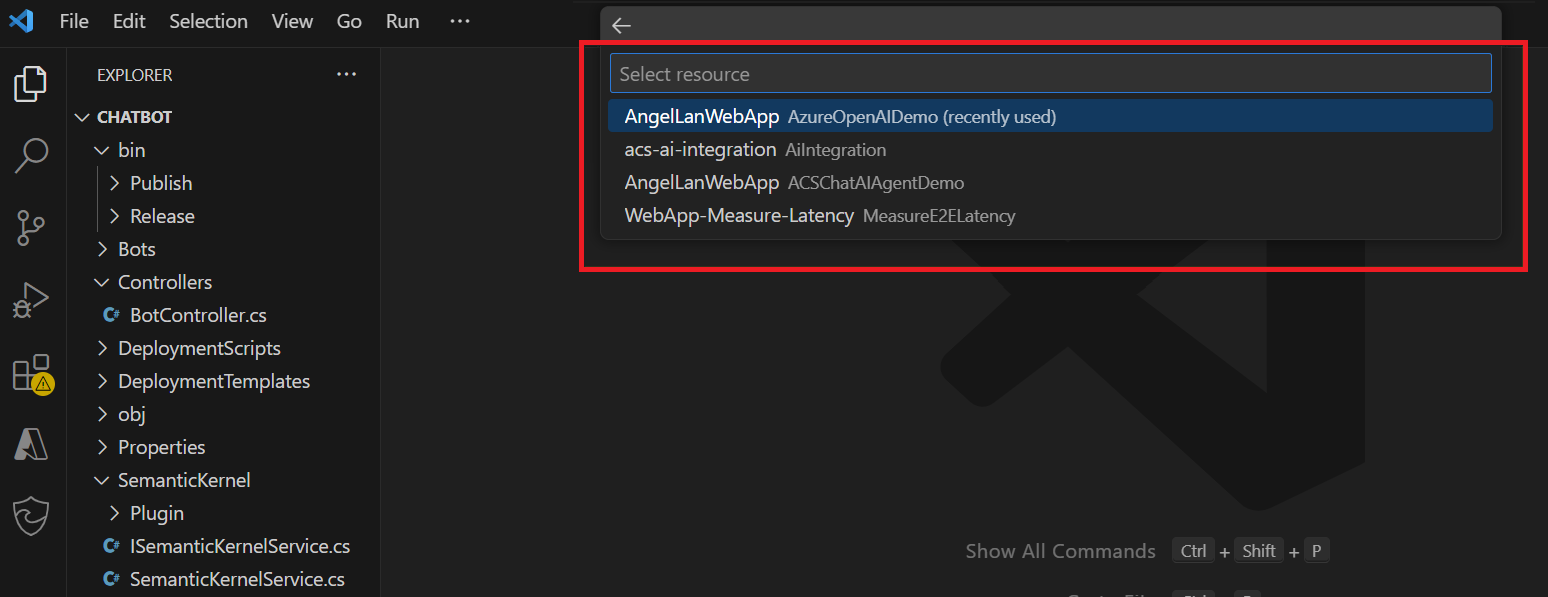This screenshot has height=597, width=1548.
Task: Click the VS Code logo icon
Action: tap(21, 21)
